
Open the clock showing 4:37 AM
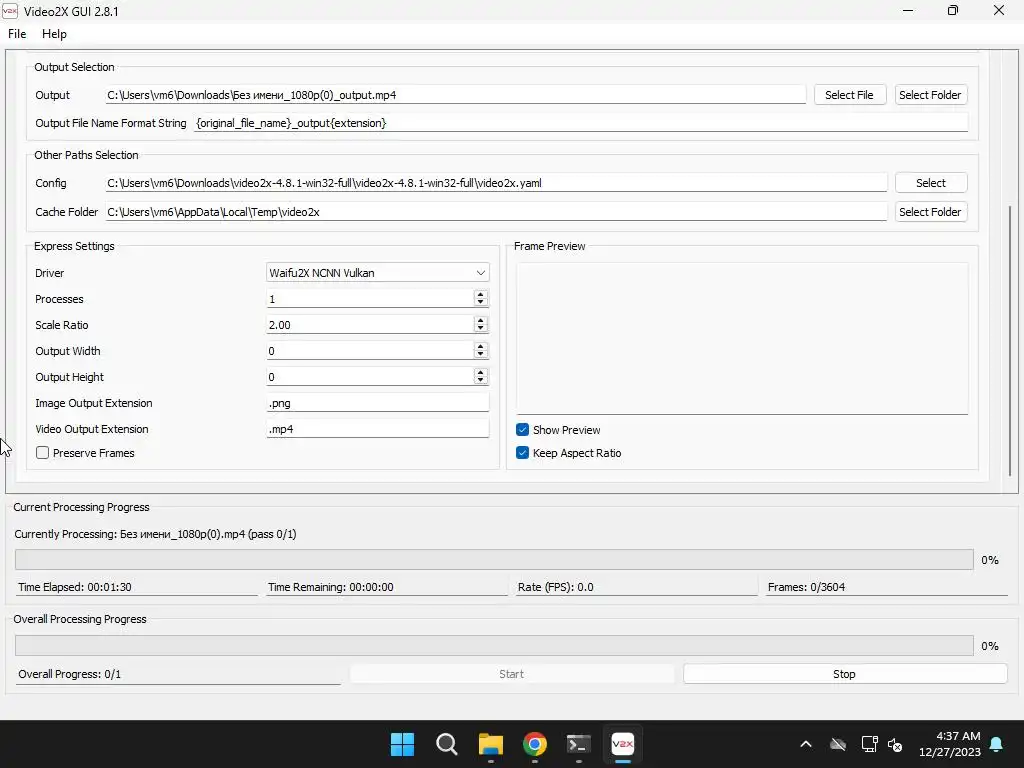950,744
